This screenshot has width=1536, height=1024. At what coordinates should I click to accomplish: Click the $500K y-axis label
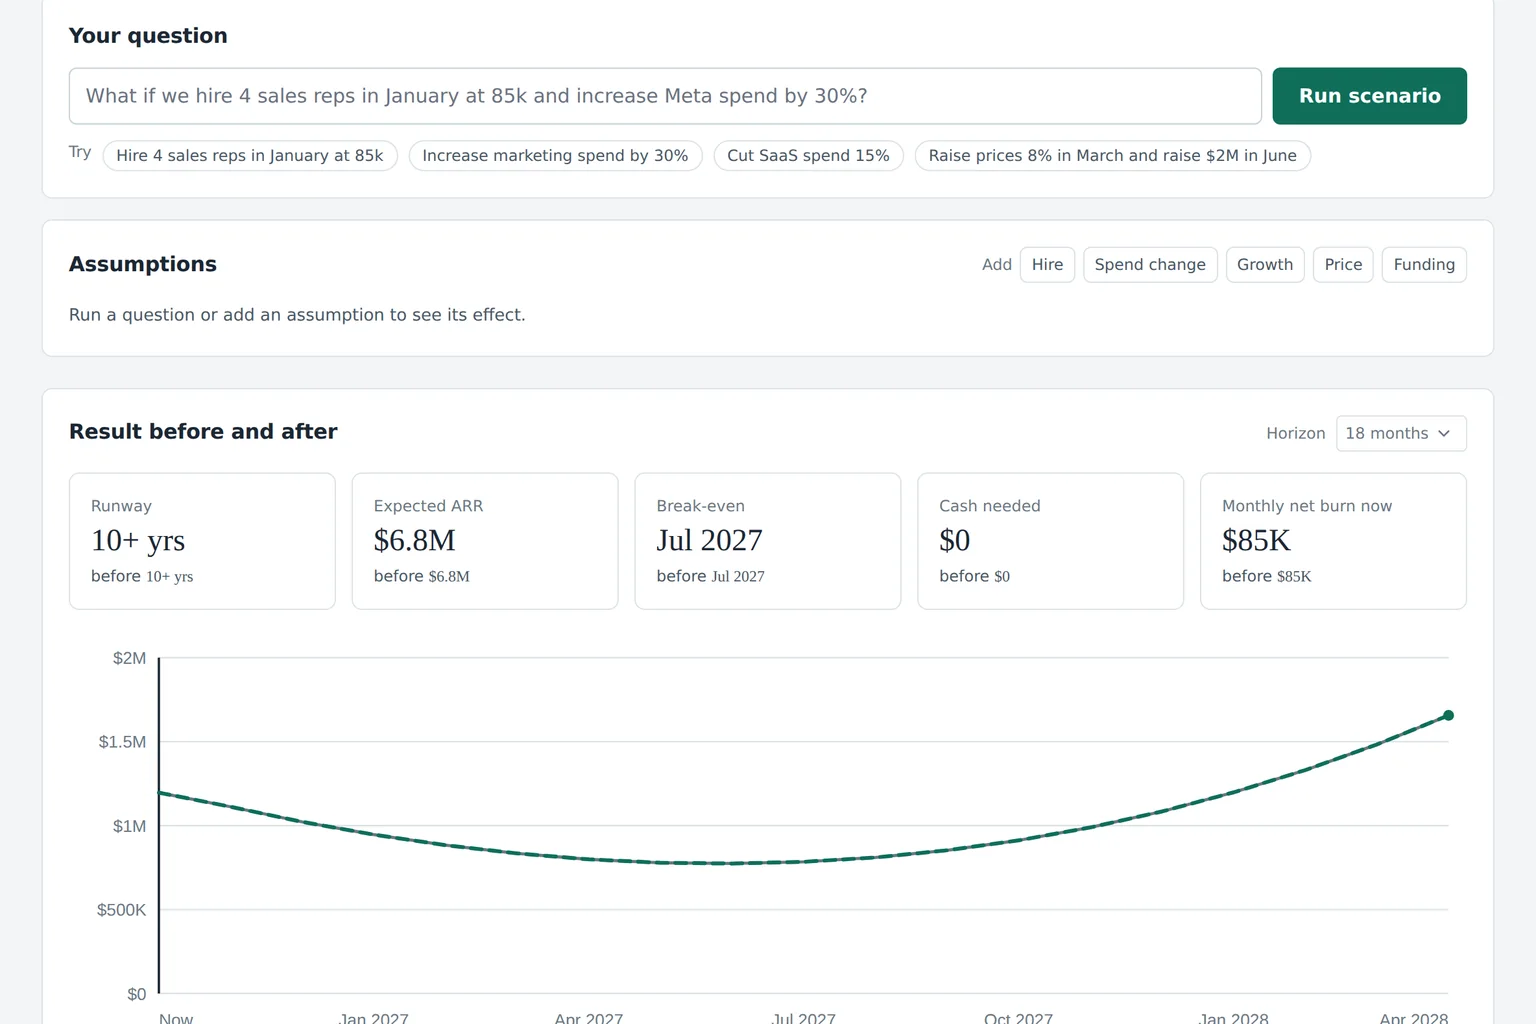tap(121, 910)
